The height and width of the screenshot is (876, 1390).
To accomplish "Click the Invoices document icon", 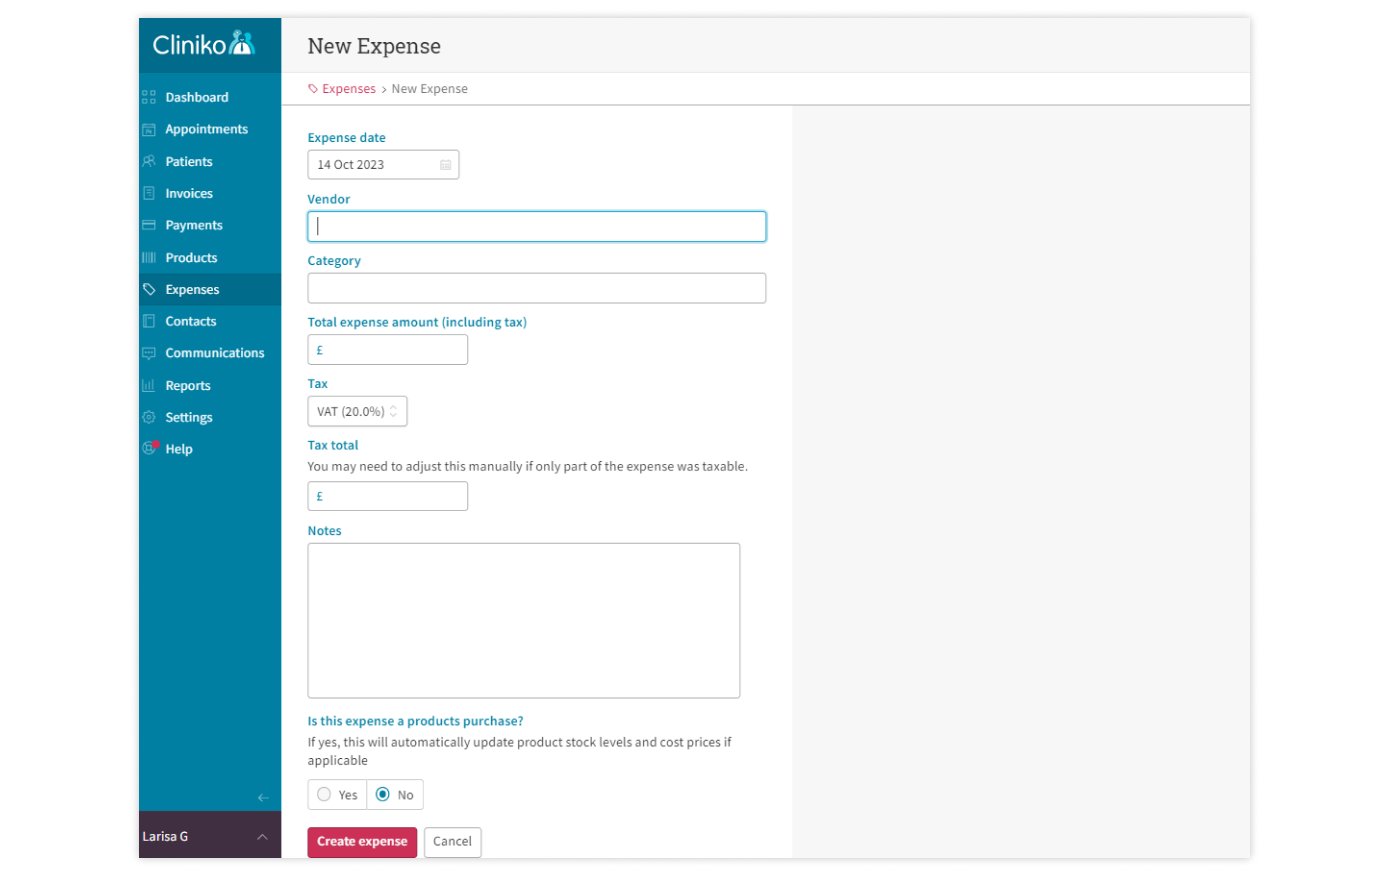I will pos(149,193).
